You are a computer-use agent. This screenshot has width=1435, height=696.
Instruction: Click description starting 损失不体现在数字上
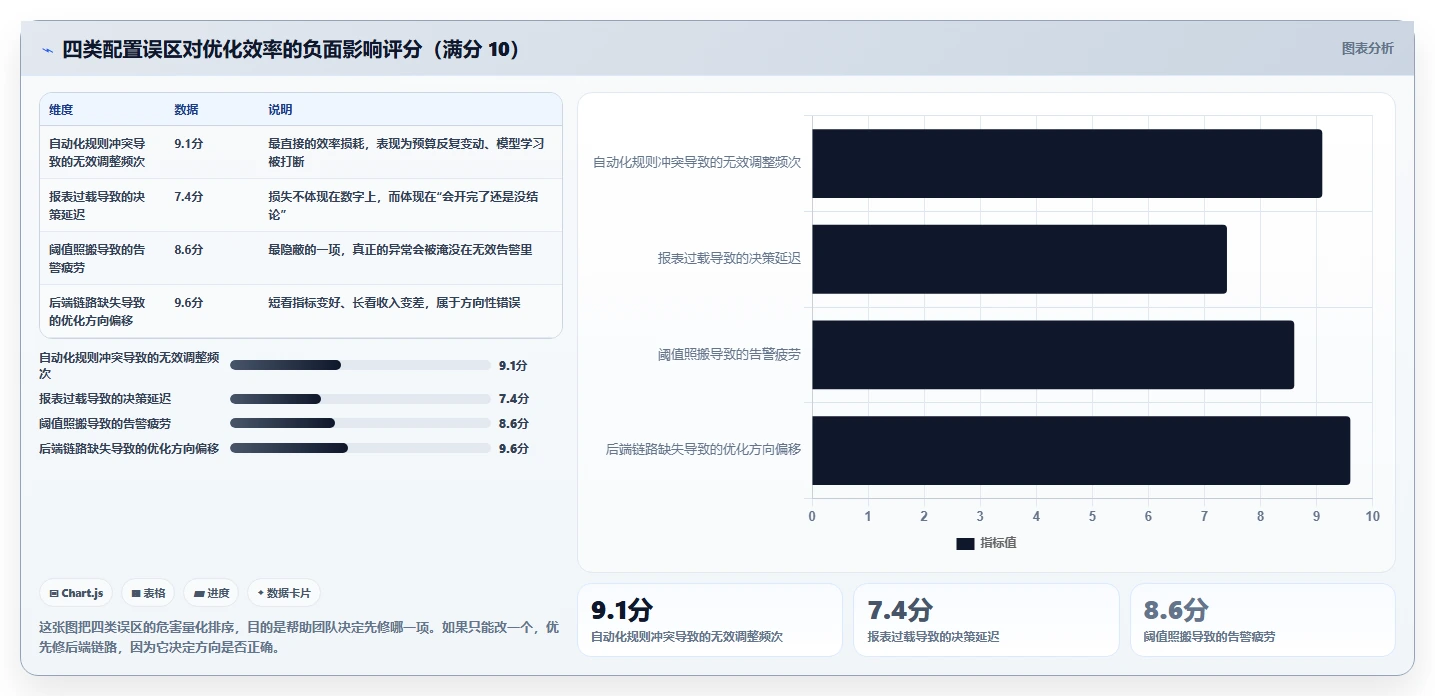403,205
